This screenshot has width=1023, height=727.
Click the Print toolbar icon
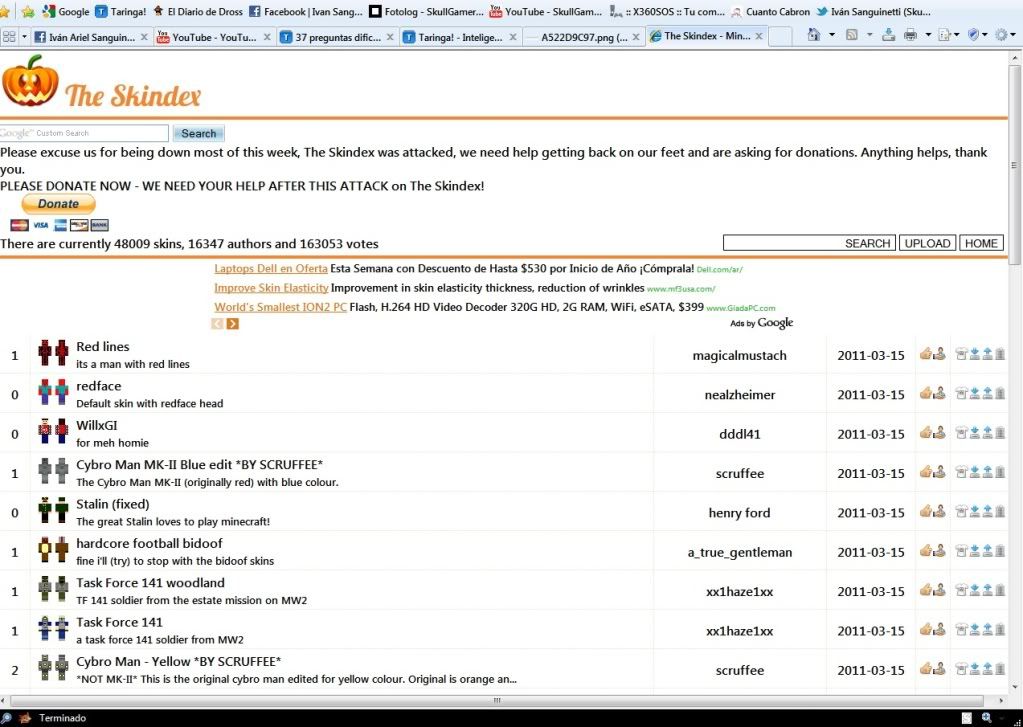pos(910,35)
